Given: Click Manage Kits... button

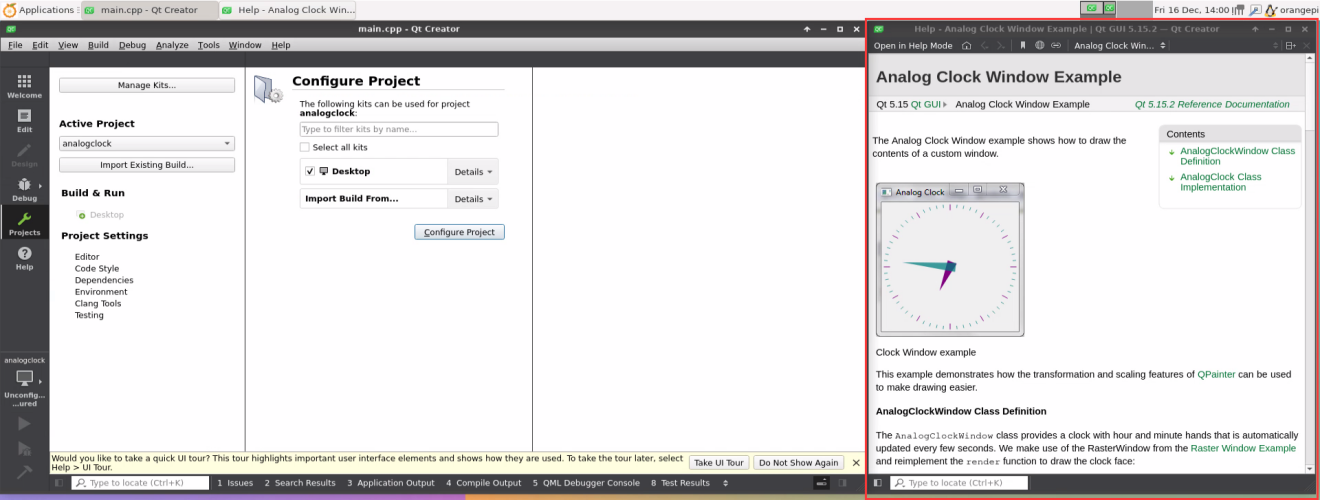Looking at the screenshot, I should (x=147, y=85).
